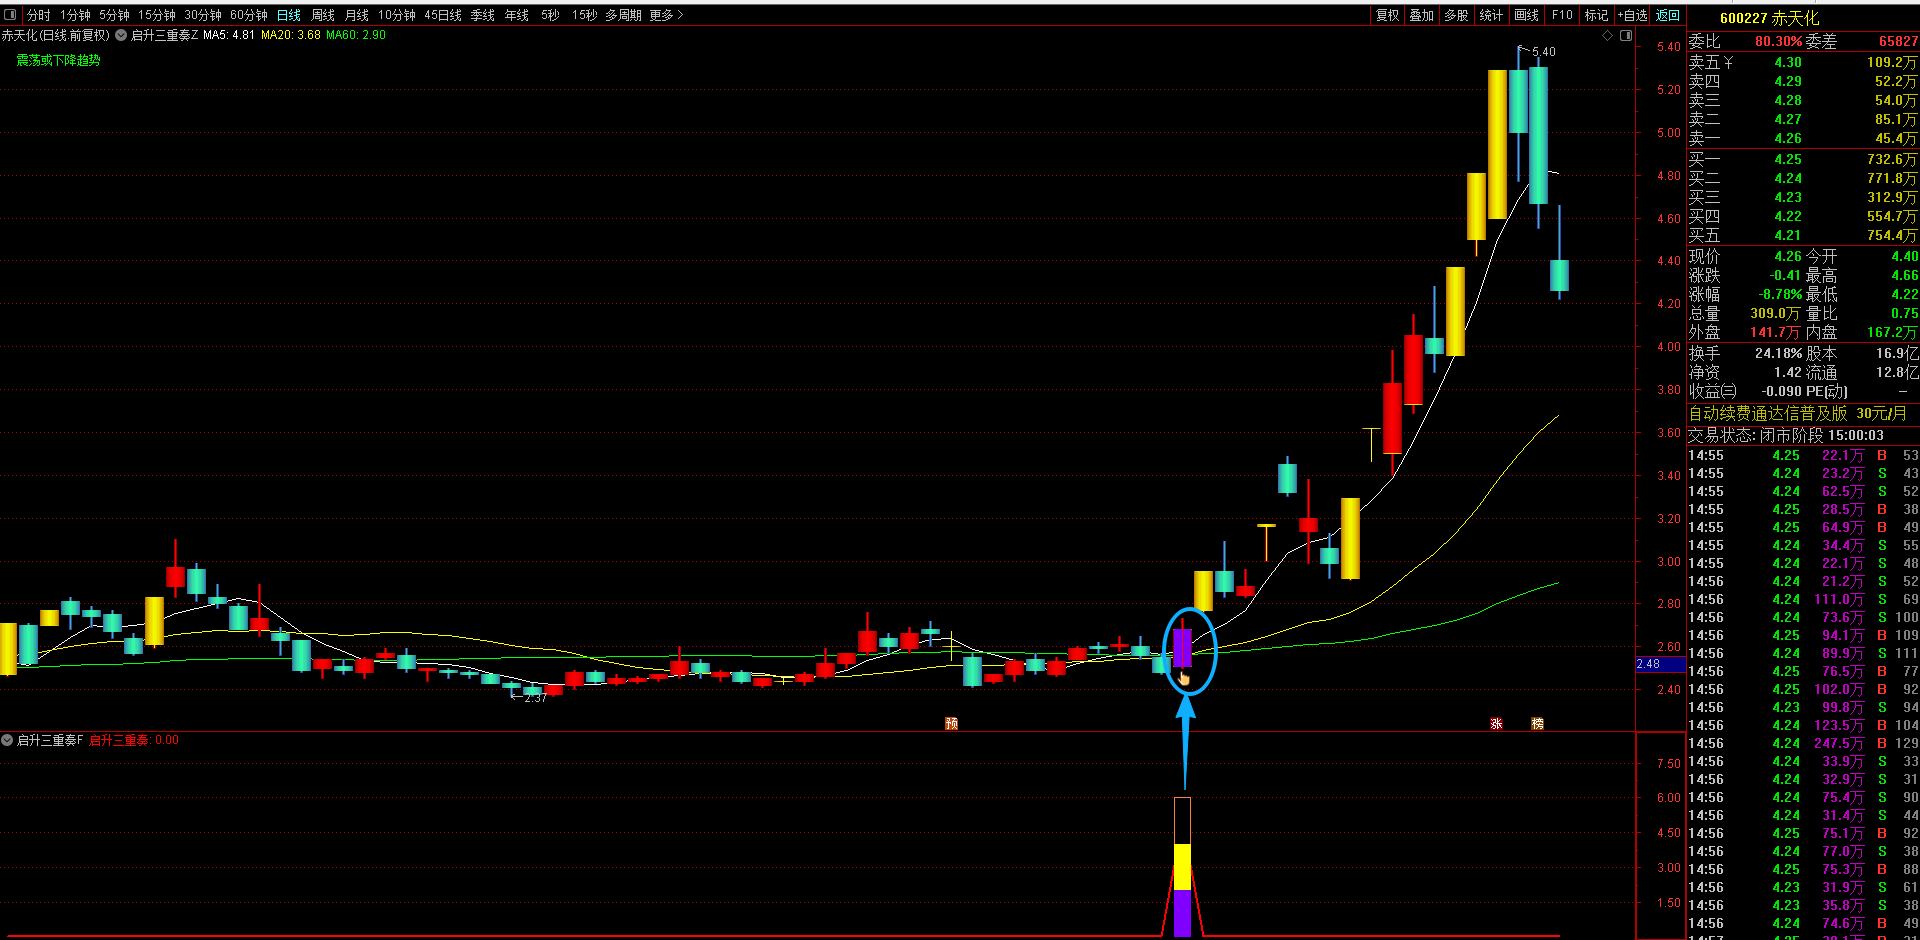Switch to 分时 intraday view
The width and height of the screenshot is (1920, 940).
click(x=38, y=15)
